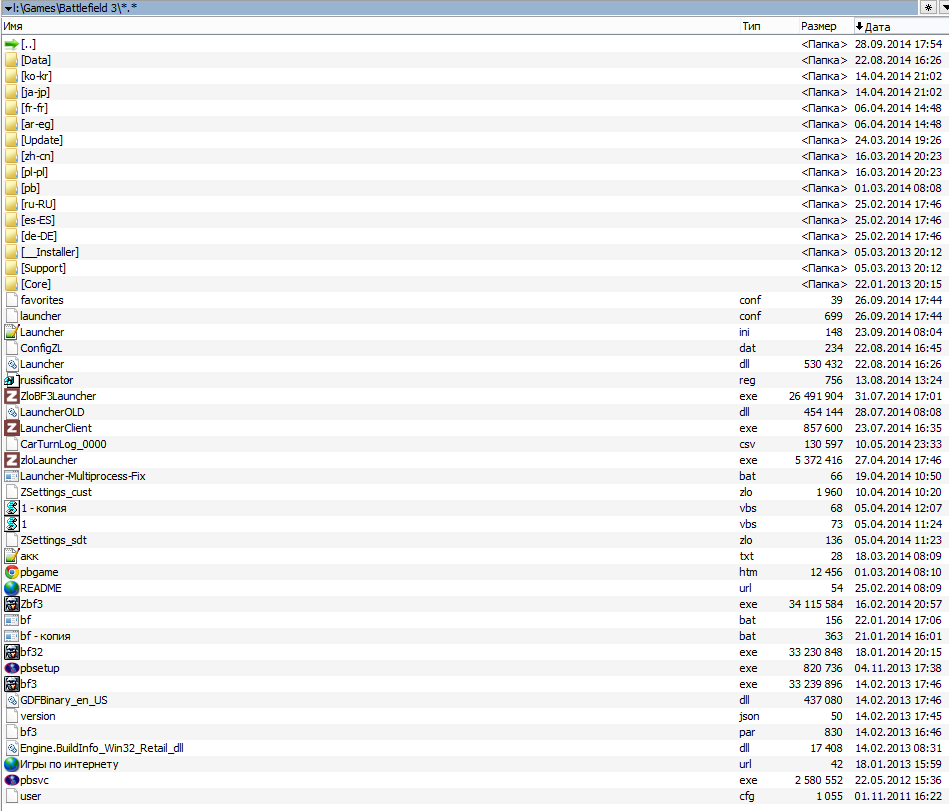Viewport: 949px width, 811px height.
Task: Select the pbsvc exe icon
Action: 11,780
